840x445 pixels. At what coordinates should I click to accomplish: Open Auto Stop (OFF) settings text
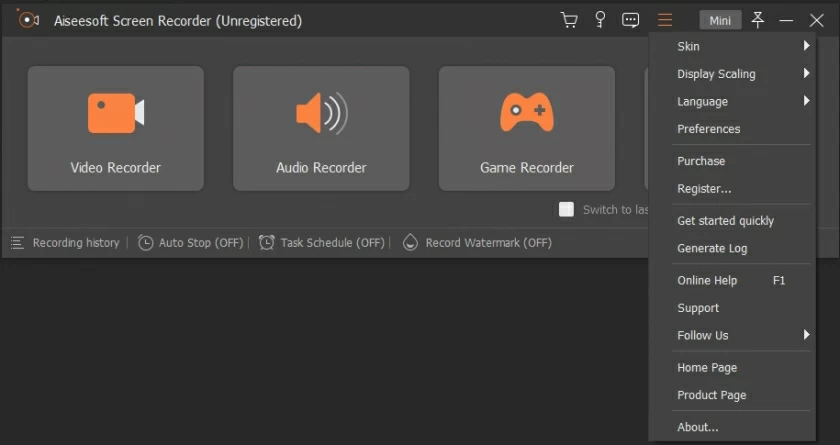[201, 243]
